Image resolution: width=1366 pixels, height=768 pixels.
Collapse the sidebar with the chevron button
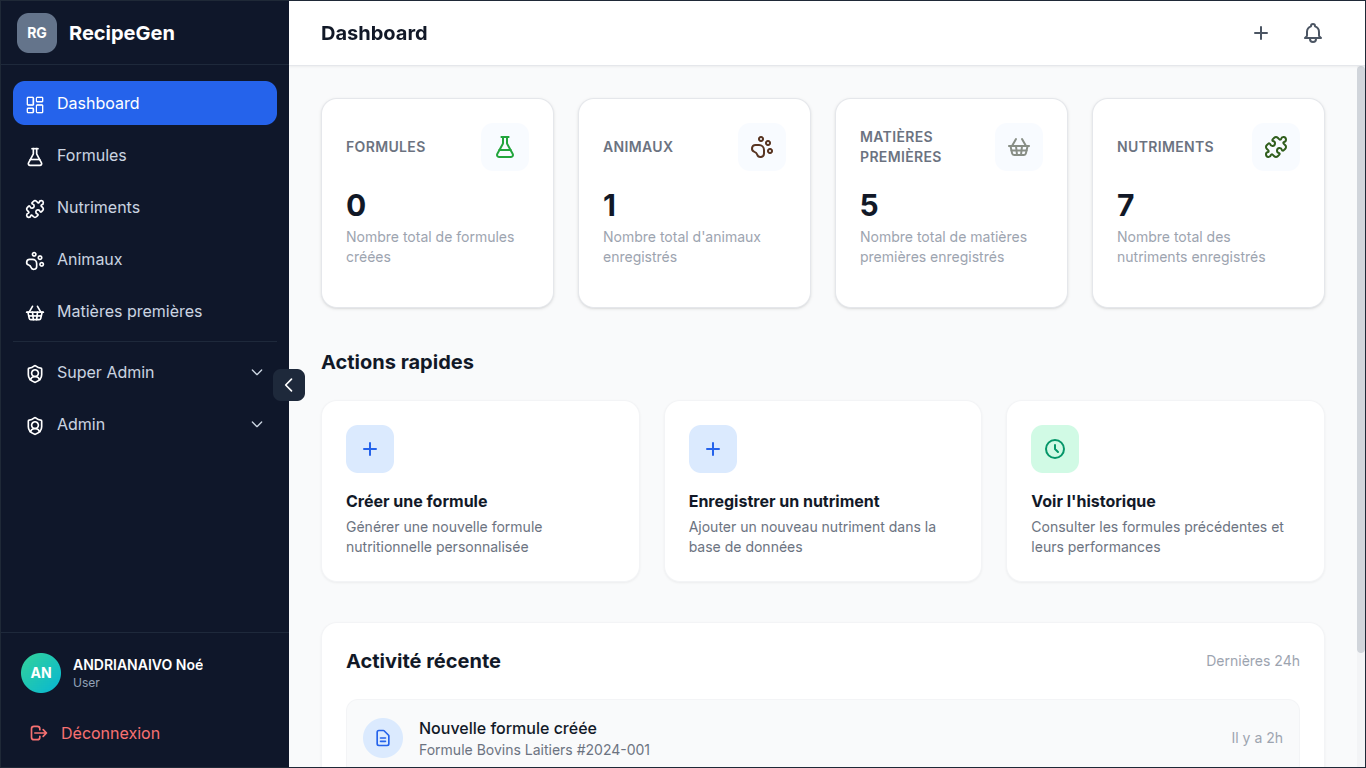(289, 384)
